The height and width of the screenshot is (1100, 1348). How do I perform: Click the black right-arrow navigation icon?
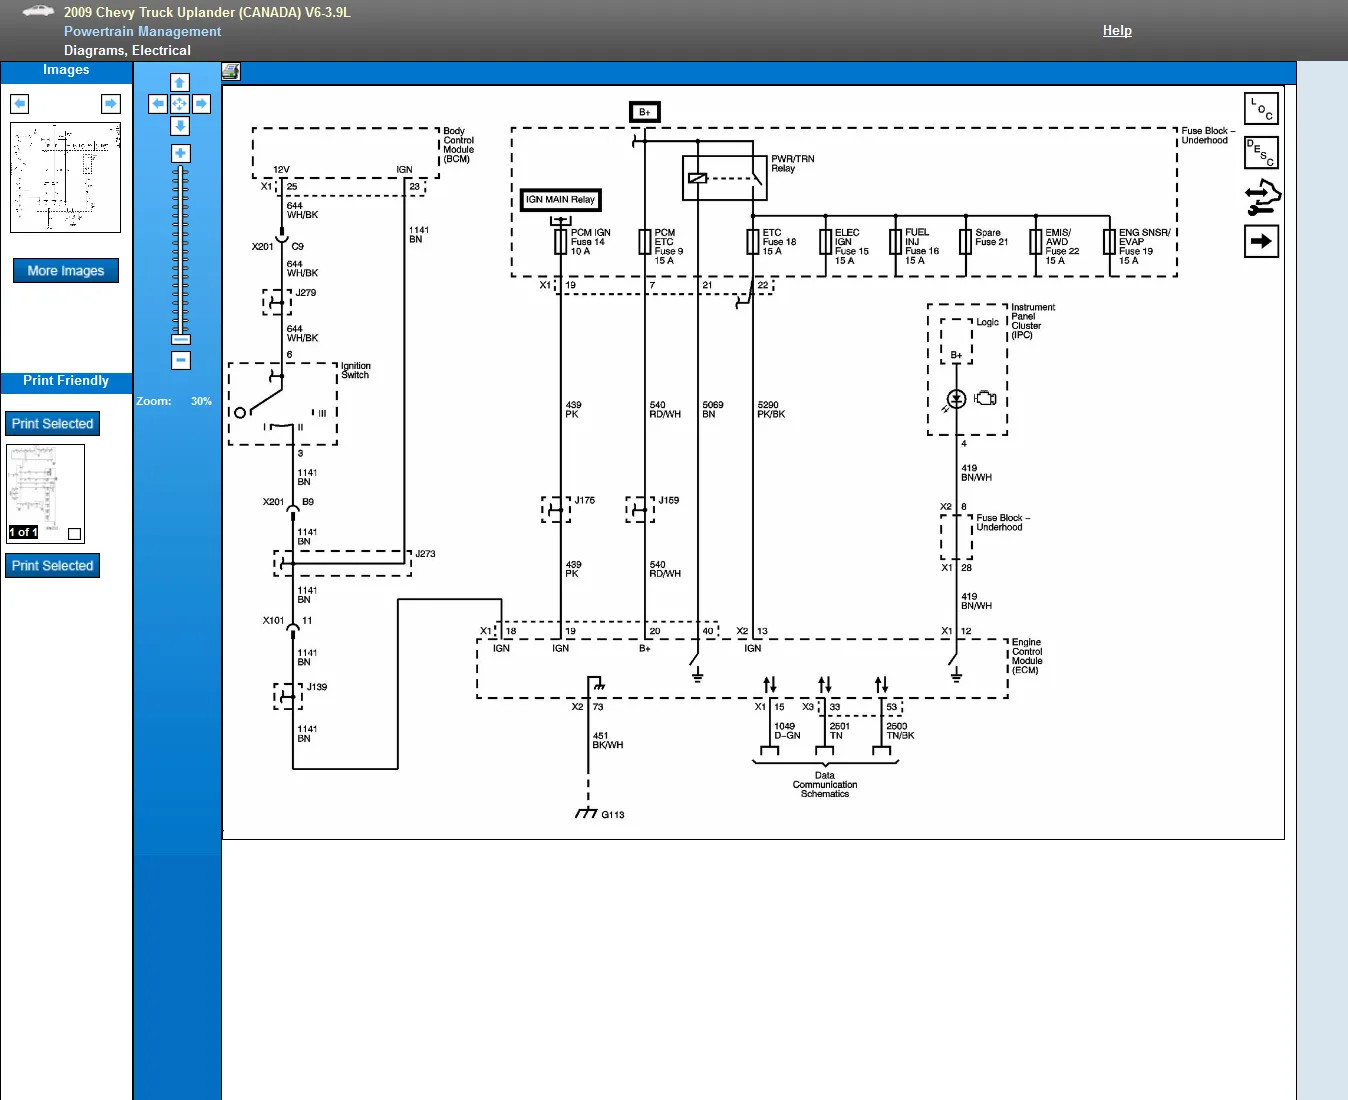point(1261,241)
